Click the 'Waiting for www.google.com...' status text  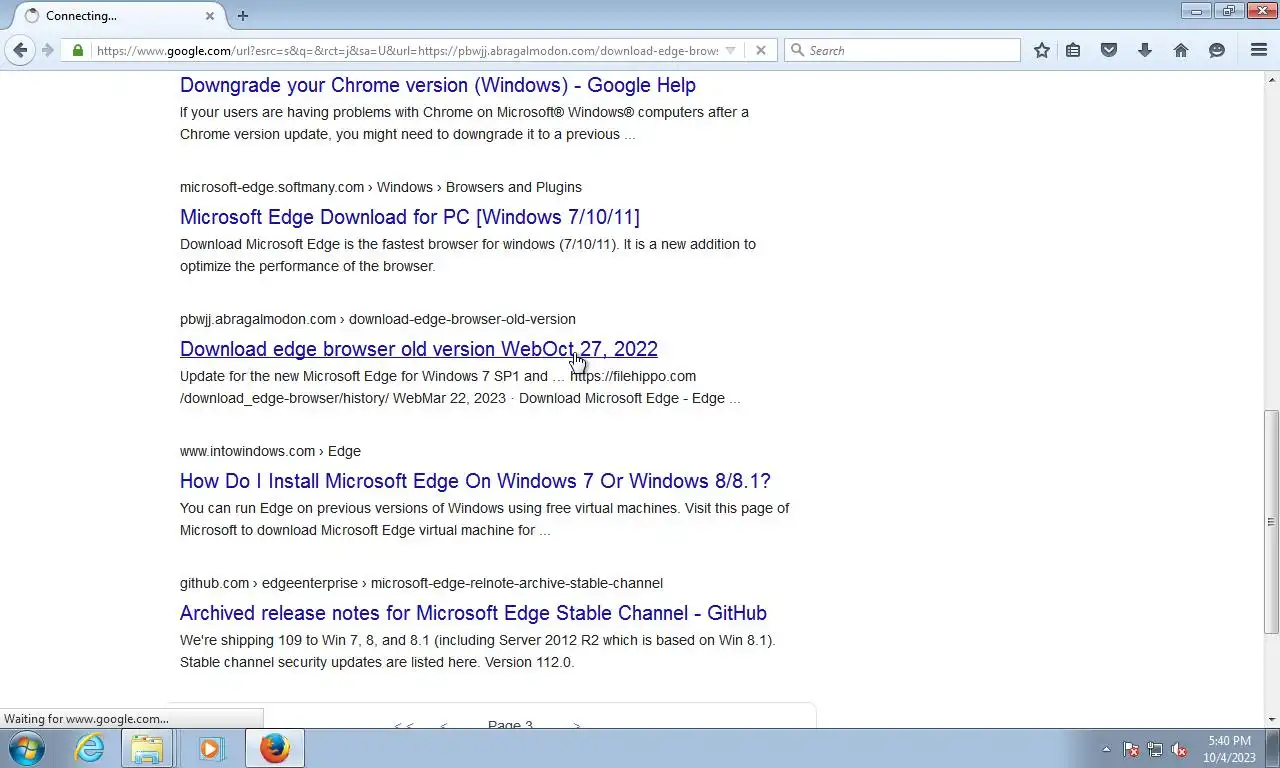click(86, 719)
